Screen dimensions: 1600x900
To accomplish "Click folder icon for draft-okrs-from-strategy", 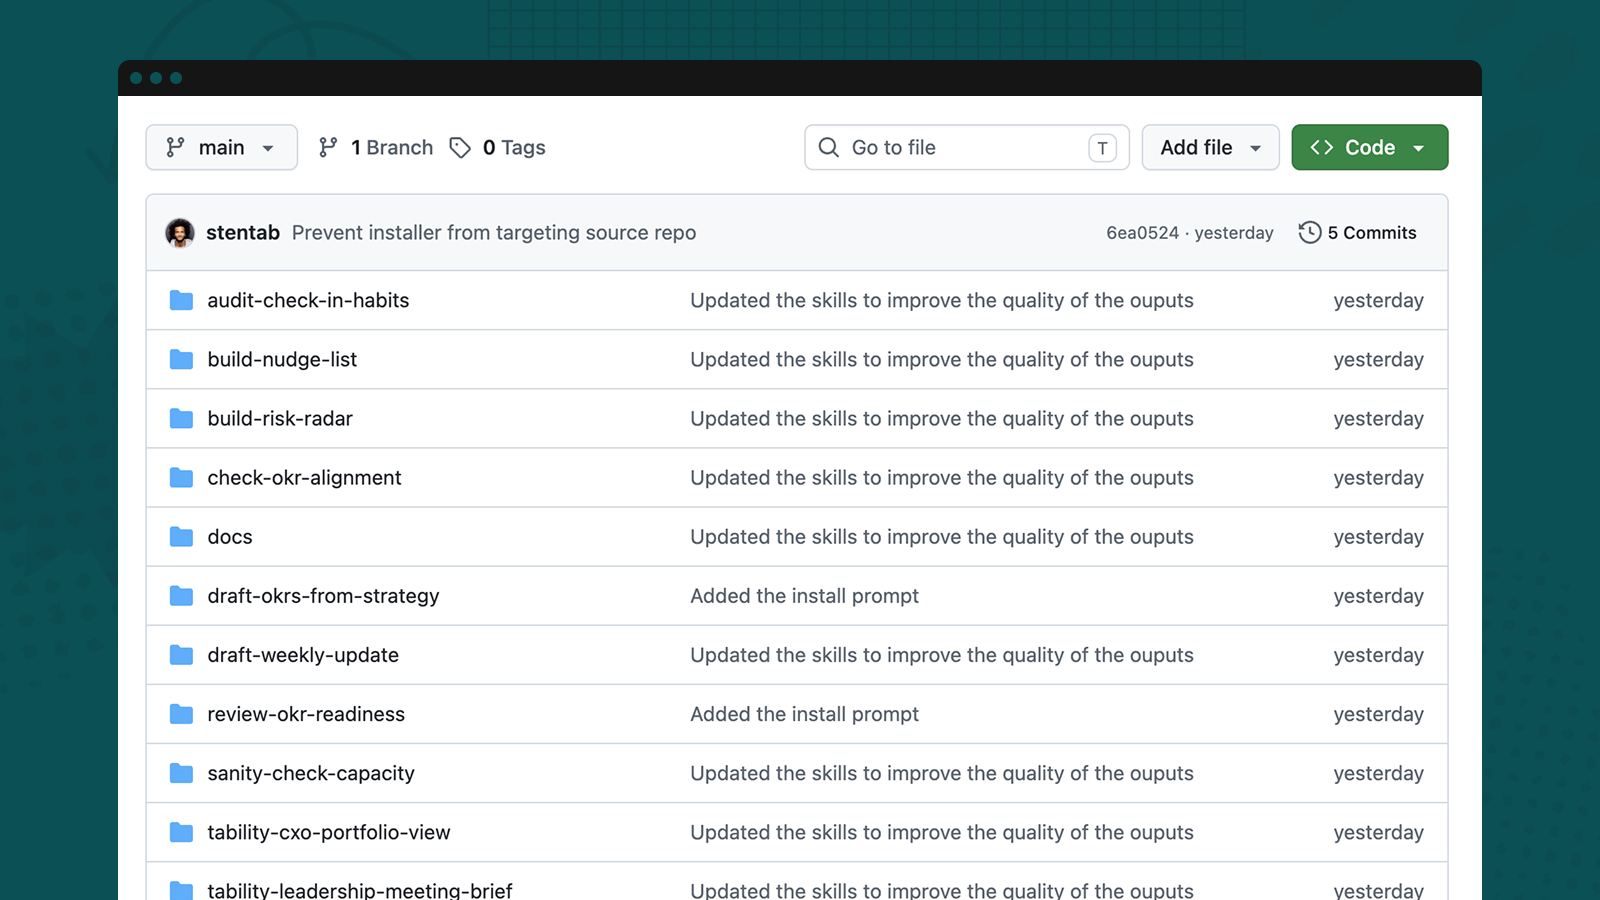I will click(181, 595).
